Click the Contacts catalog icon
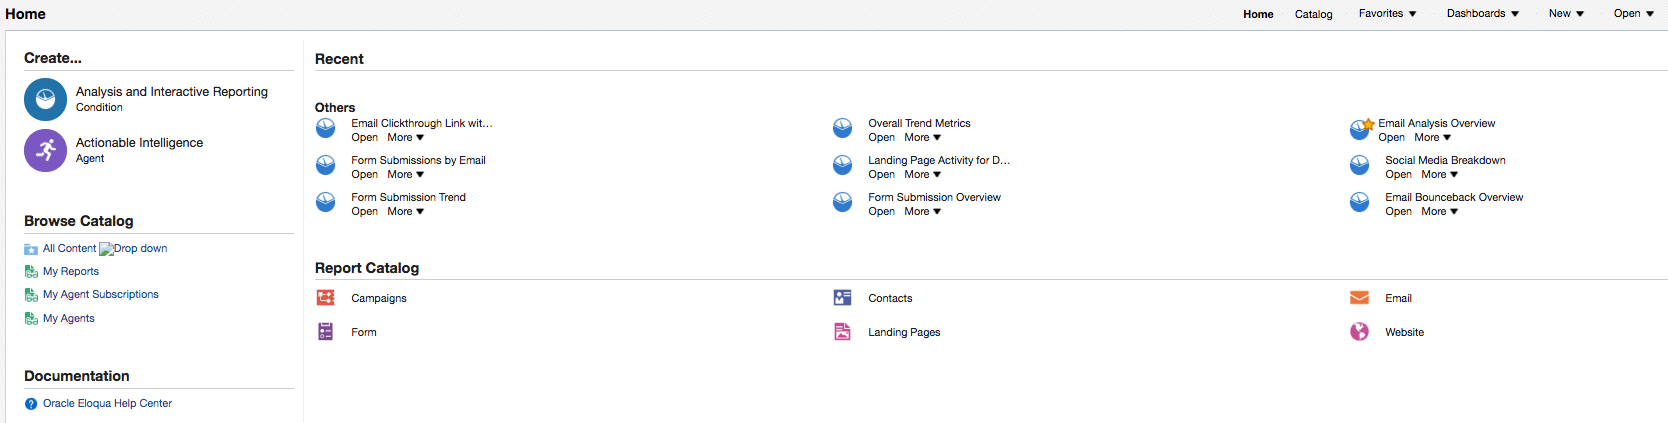Viewport: 1668px width, 423px height. pyautogui.click(x=843, y=298)
